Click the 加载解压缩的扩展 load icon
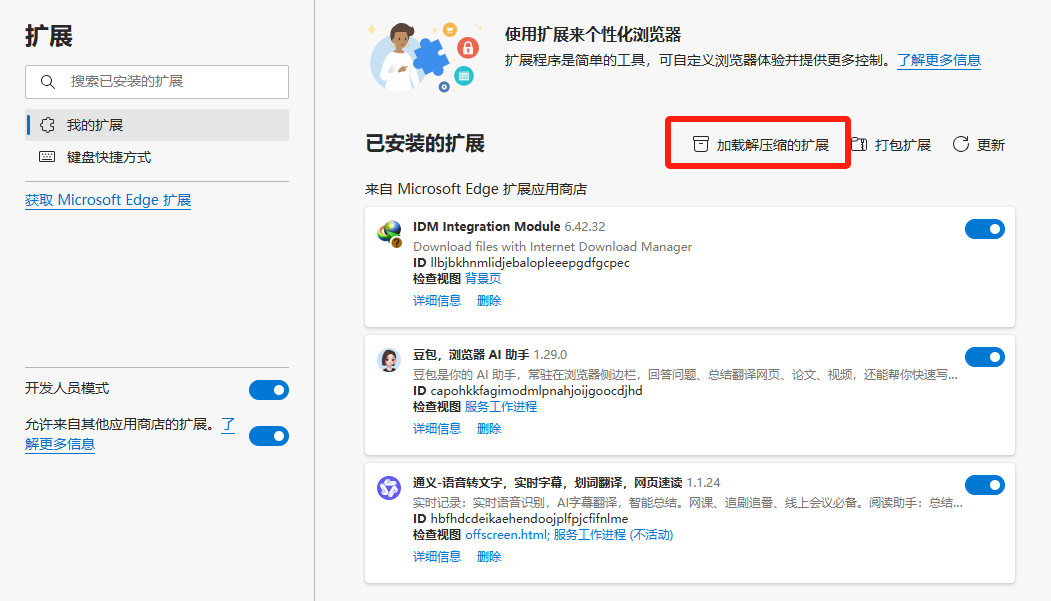The image size is (1051, 601). click(700, 144)
